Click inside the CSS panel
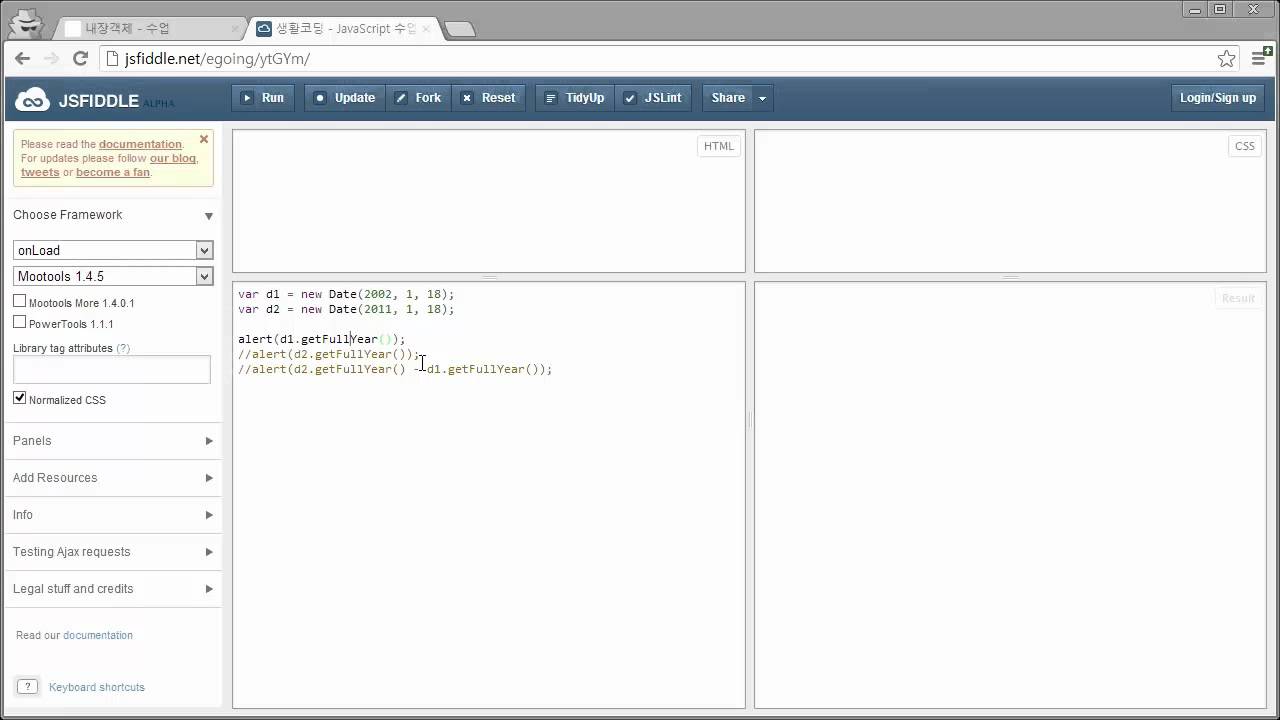 pyautogui.click(x=1010, y=200)
